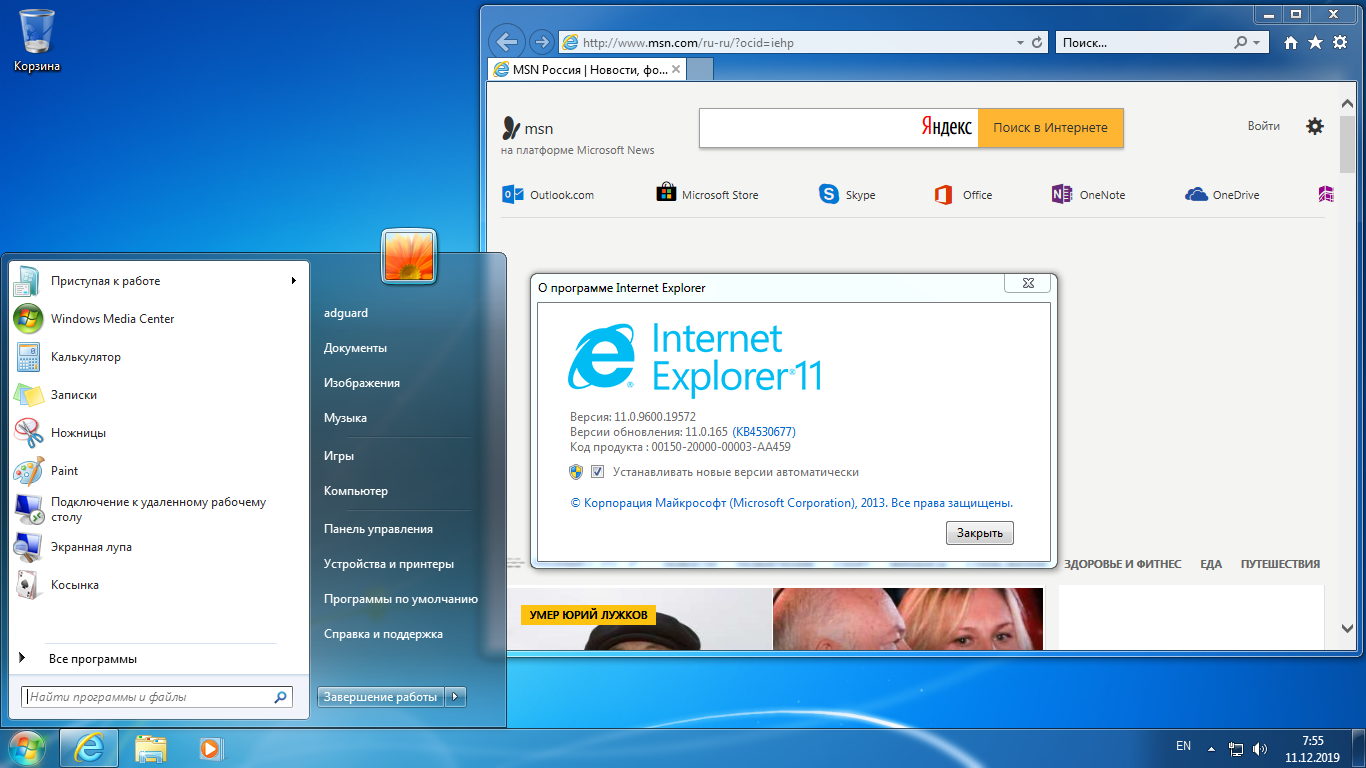This screenshot has height=768, width=1366.
Task: Open IE tools gear in title bar
Action: coord(1339,43)
